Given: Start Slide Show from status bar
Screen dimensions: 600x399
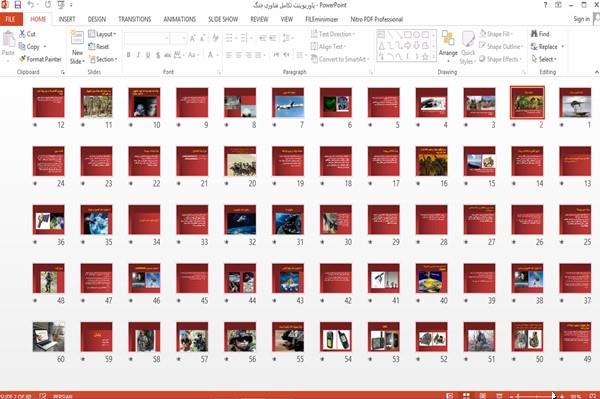Looking at the screenshot, I should [499, 396].
